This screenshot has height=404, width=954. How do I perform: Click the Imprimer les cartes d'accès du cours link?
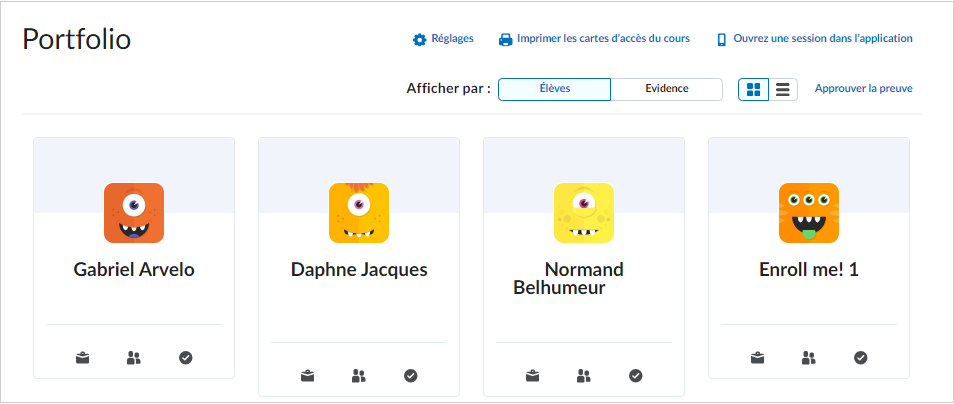click(603, 38)
